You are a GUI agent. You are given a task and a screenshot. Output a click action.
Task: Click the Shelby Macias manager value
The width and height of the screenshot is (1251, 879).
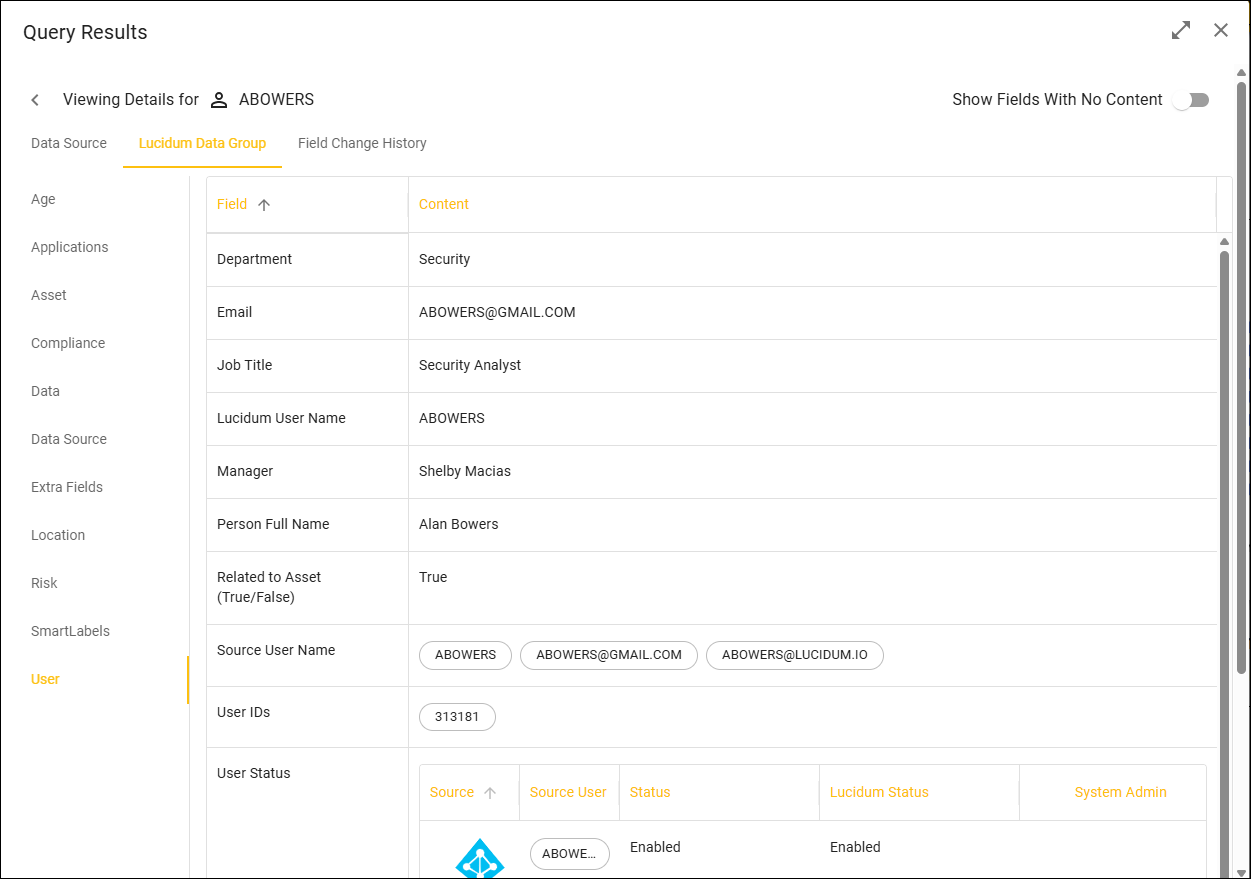tap(465, 471)
